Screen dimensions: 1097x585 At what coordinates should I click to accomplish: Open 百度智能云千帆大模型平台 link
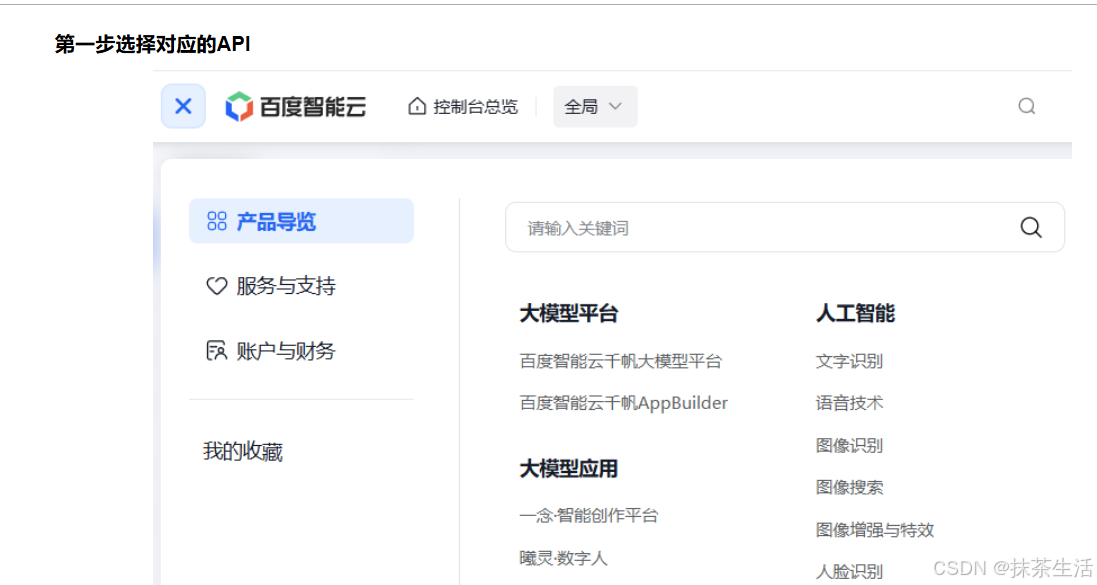[621, 361]
